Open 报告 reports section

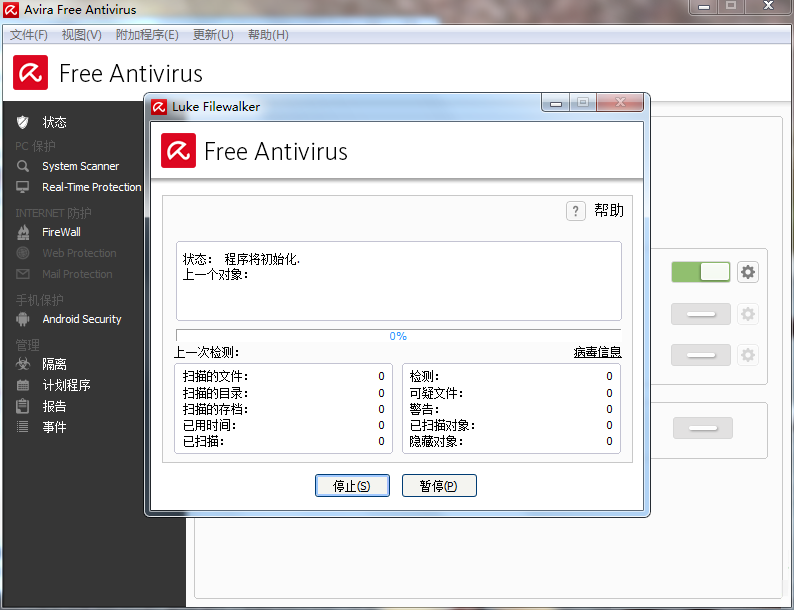point(54,406)
